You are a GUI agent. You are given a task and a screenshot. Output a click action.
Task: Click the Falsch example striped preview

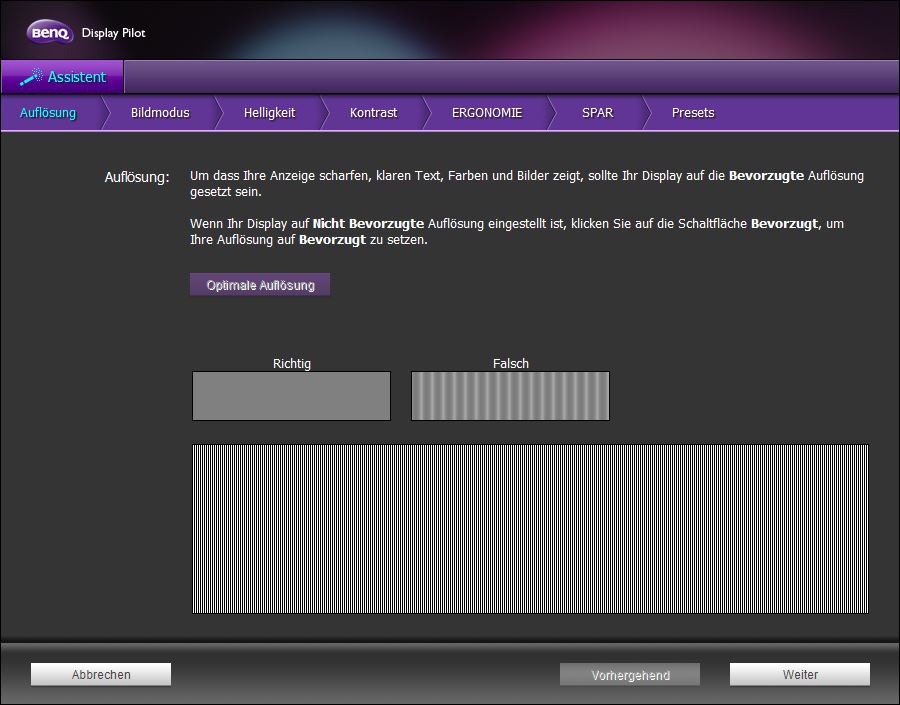point(510,396)
